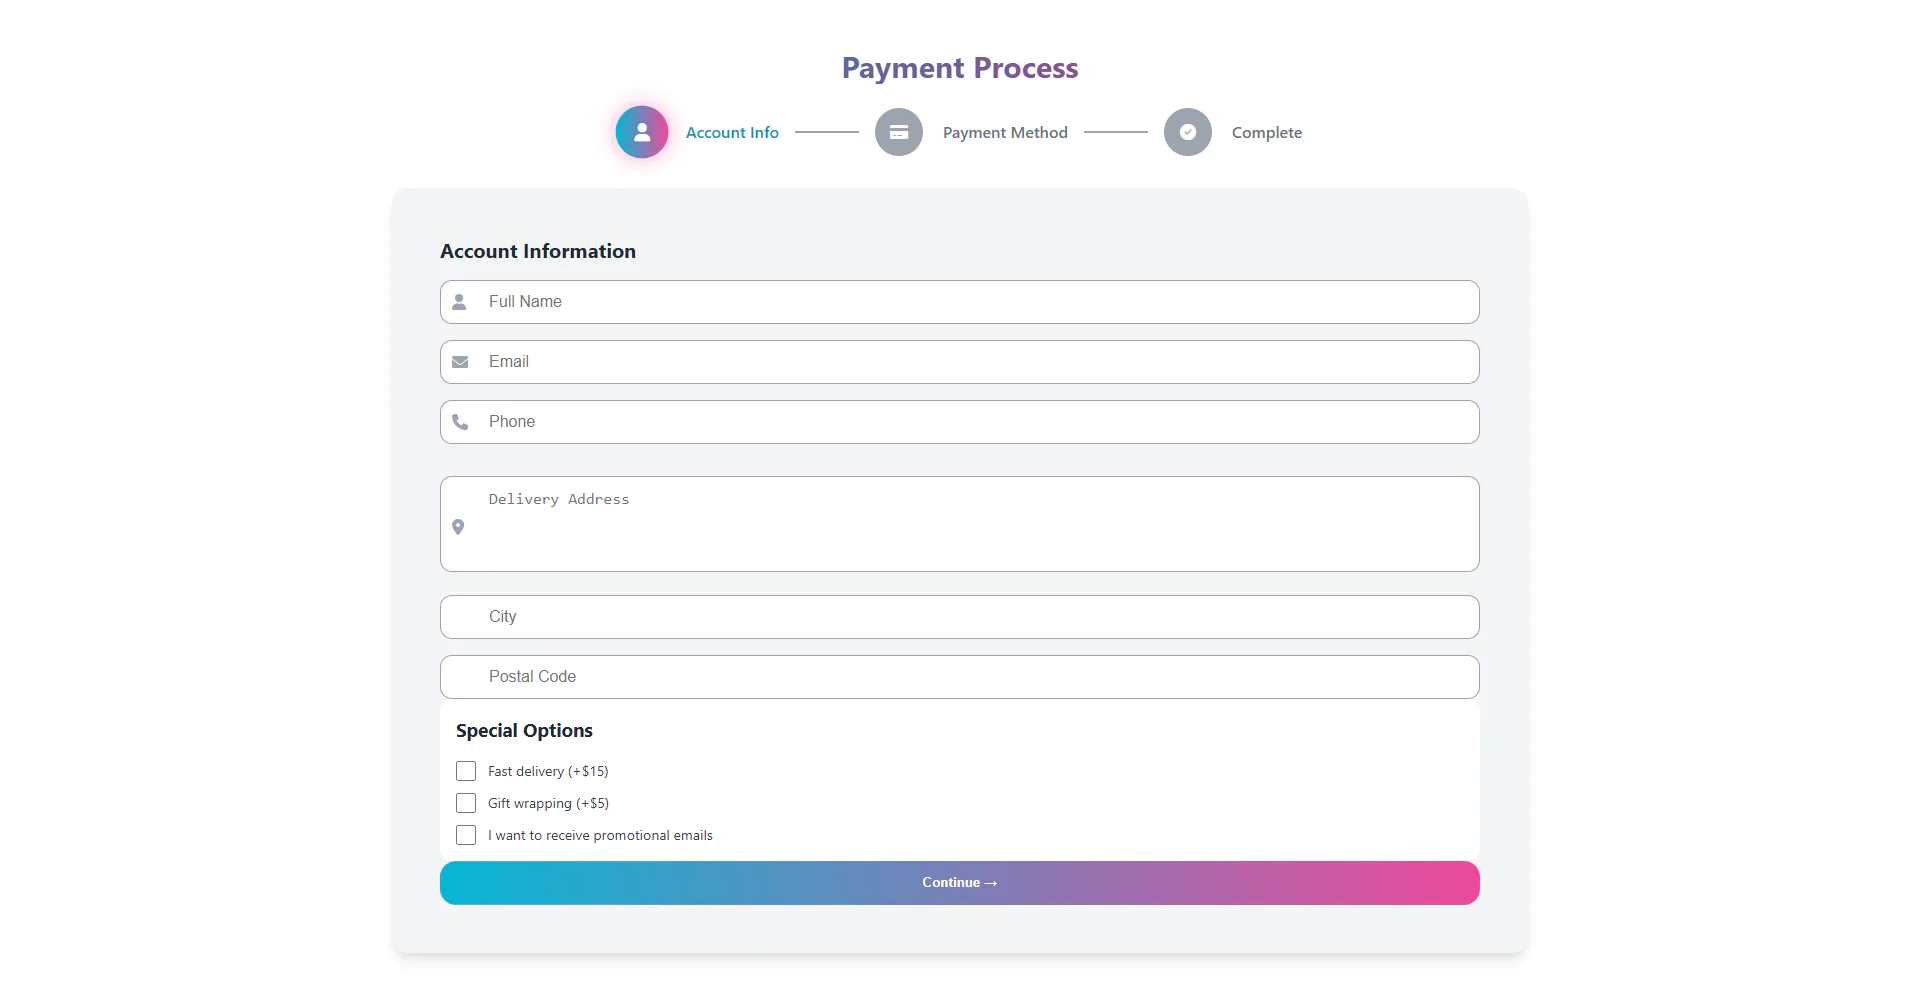The width and height of the screenshot is (1920, 1001).
Task: Select the Payment Method credit card icon
Action: 898,131
